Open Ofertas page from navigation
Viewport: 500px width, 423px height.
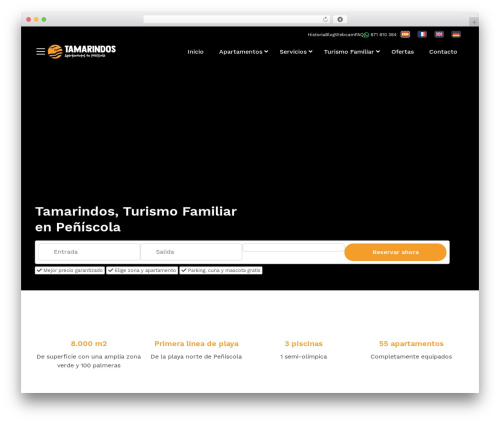click(x=402, y=52)
